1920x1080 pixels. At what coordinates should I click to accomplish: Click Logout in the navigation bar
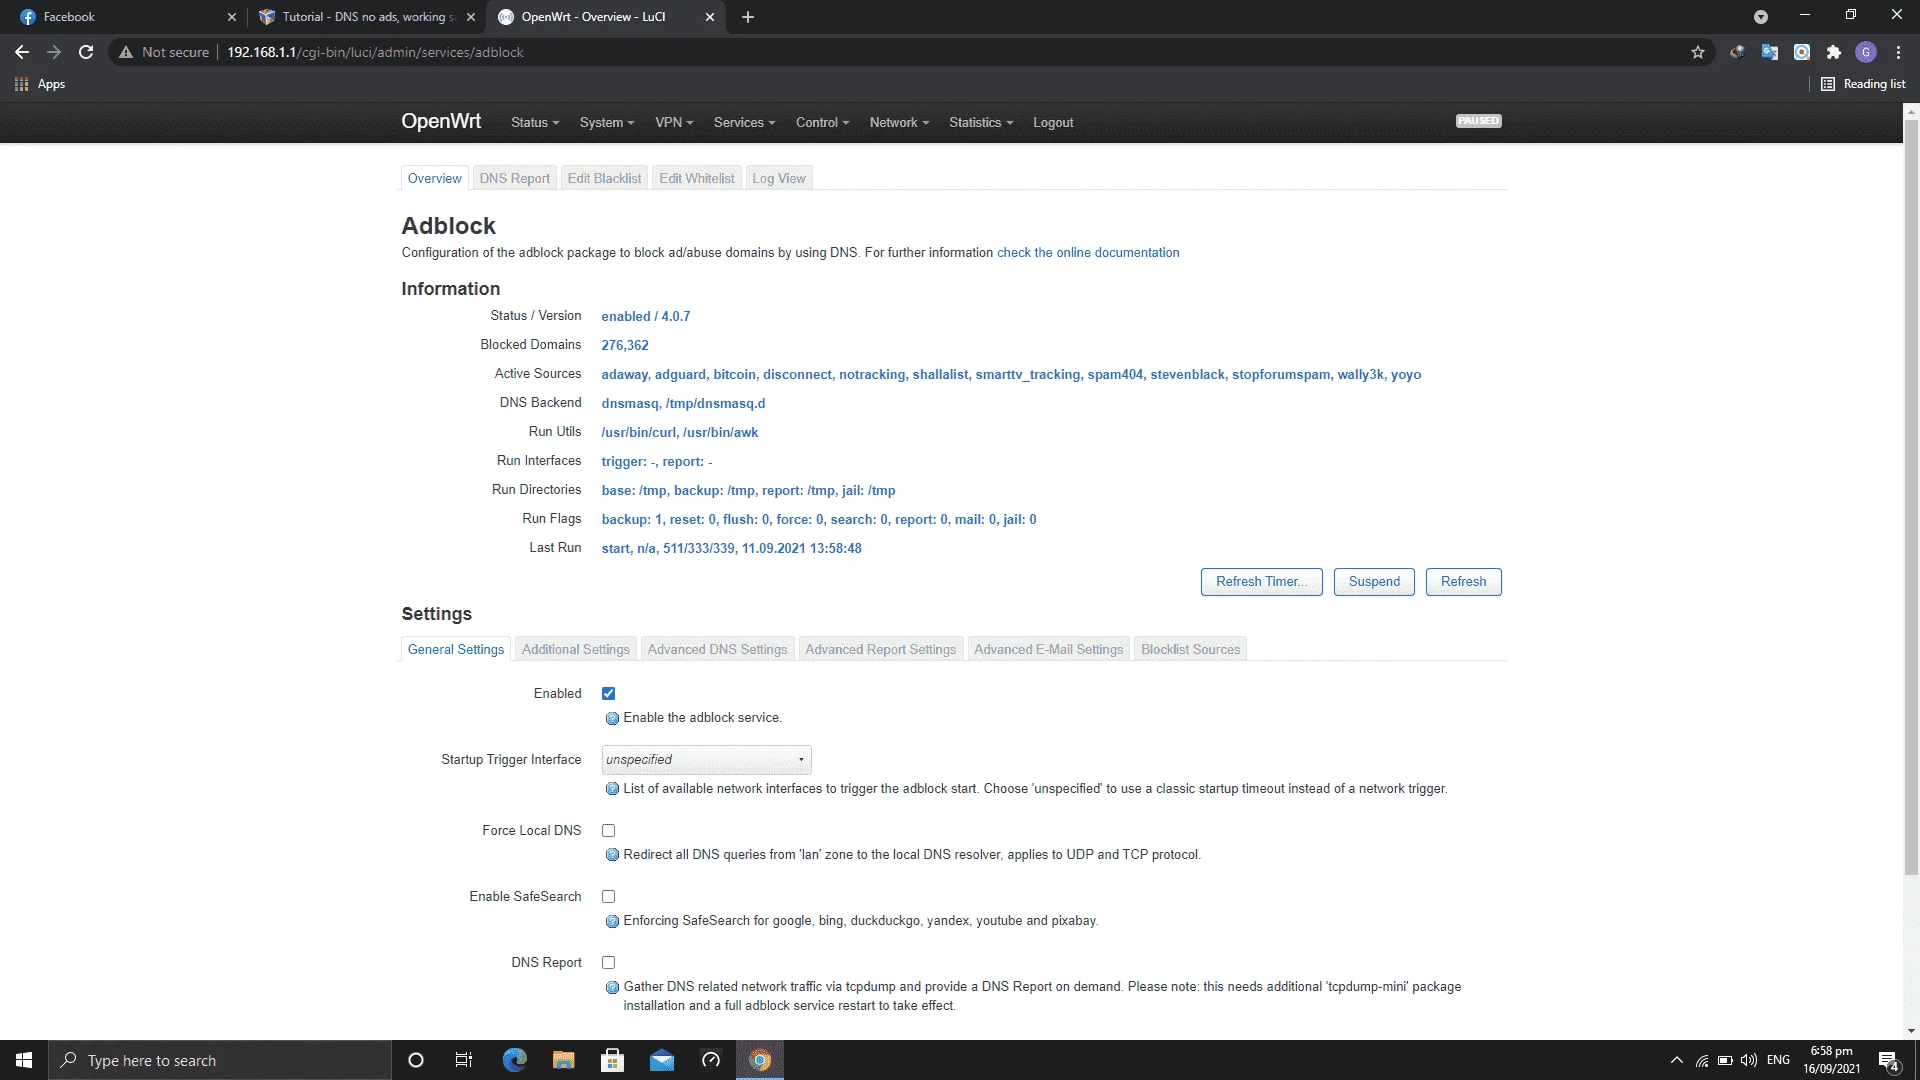point(1053,122)
